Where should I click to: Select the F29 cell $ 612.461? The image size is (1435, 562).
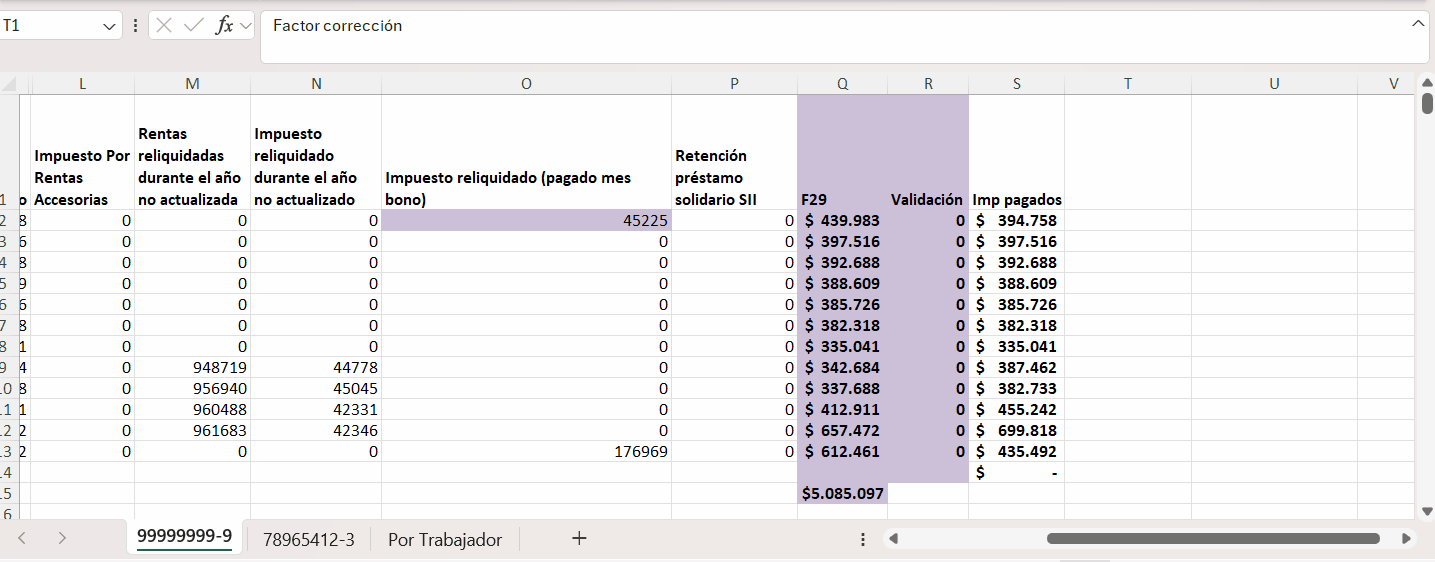[843, 451]
